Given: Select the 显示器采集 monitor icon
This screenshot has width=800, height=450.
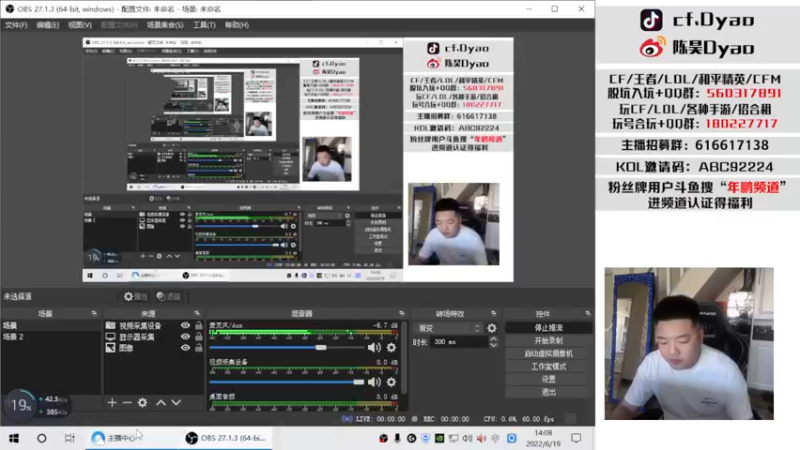Looking at the screenshot, I should coord(110,337).
